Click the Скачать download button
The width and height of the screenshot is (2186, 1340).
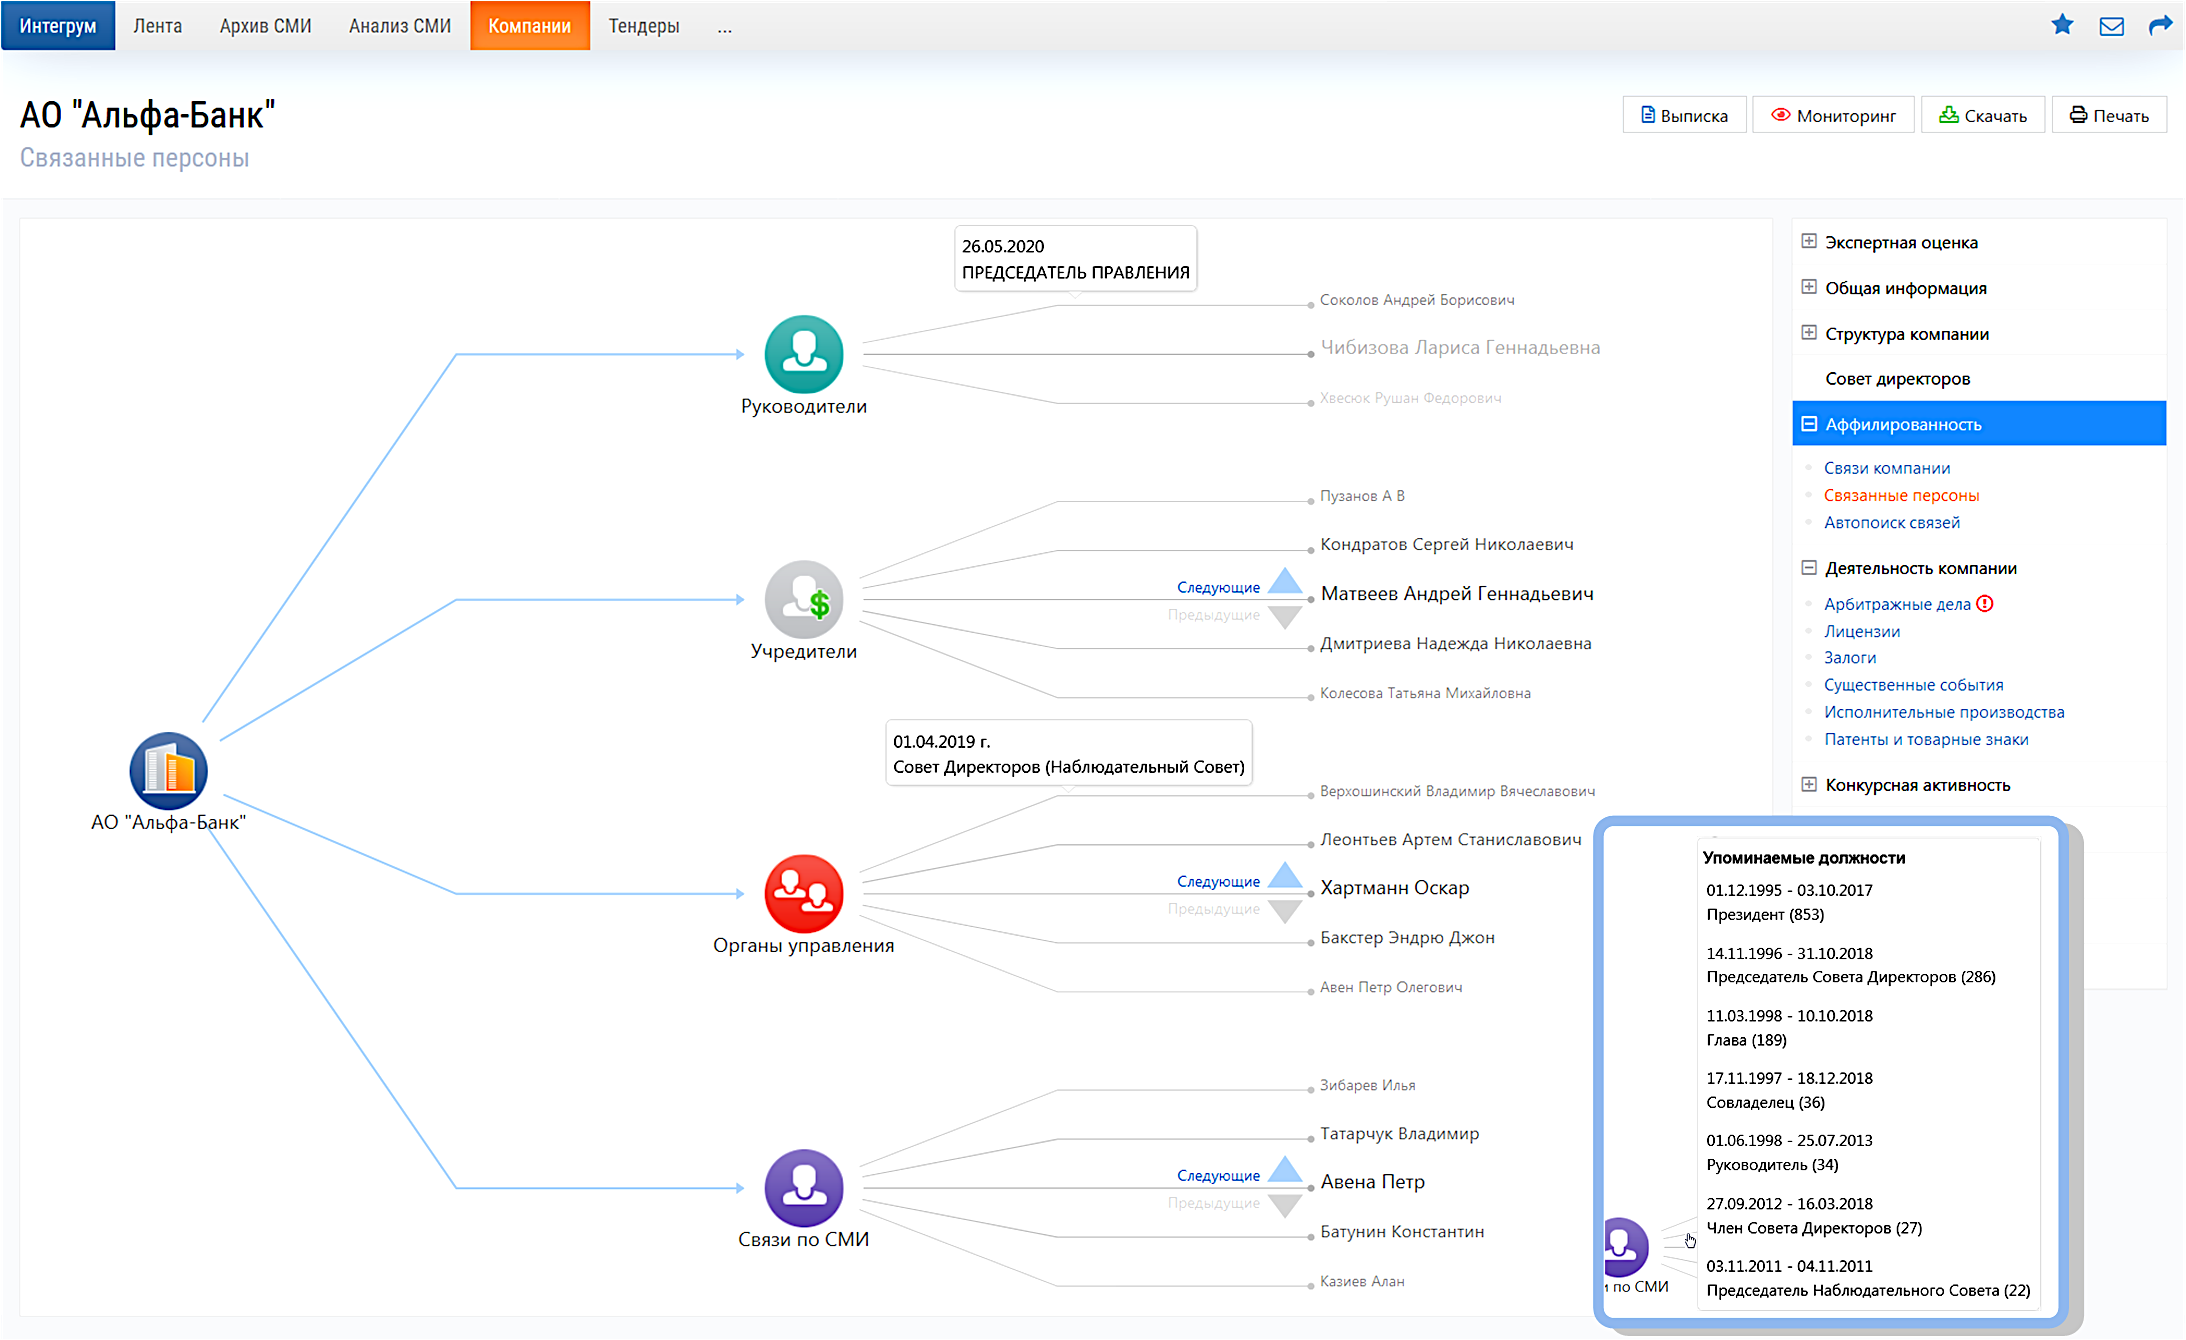tap(1982, 115)
